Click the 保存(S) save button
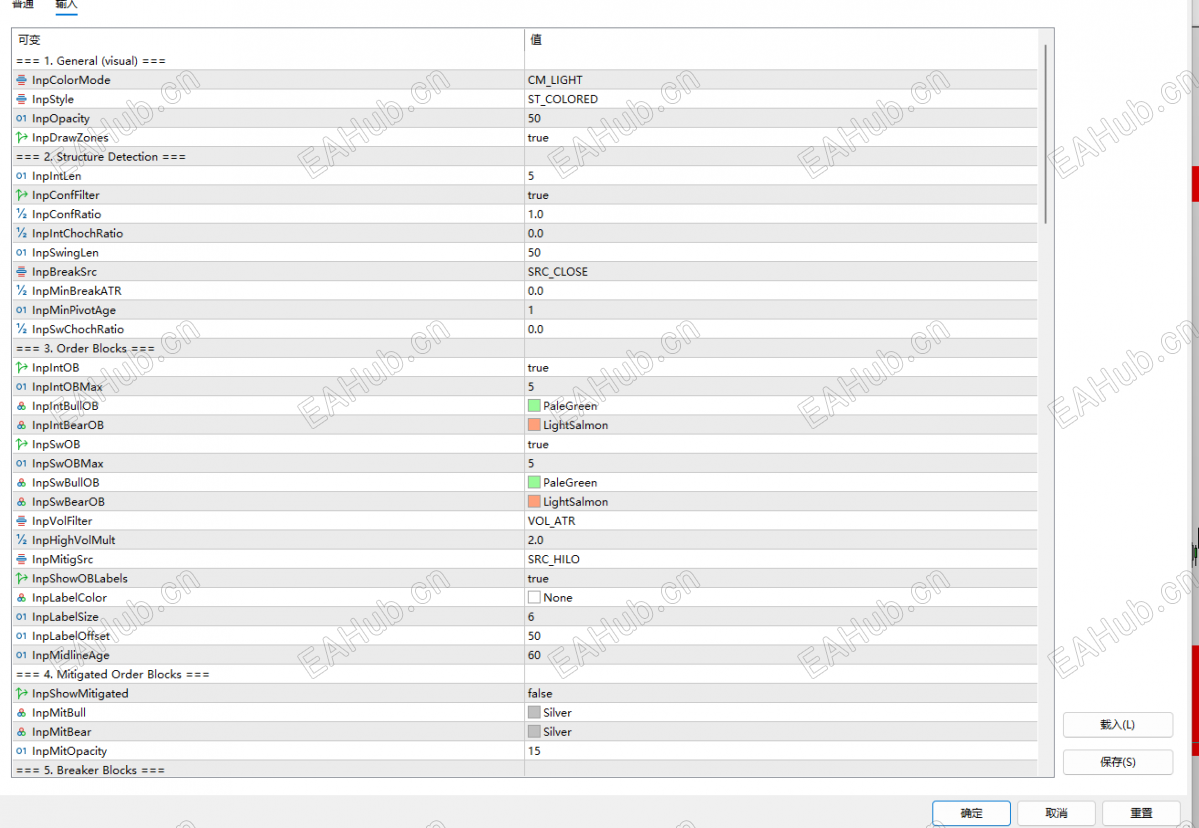 coord(1117,762)
